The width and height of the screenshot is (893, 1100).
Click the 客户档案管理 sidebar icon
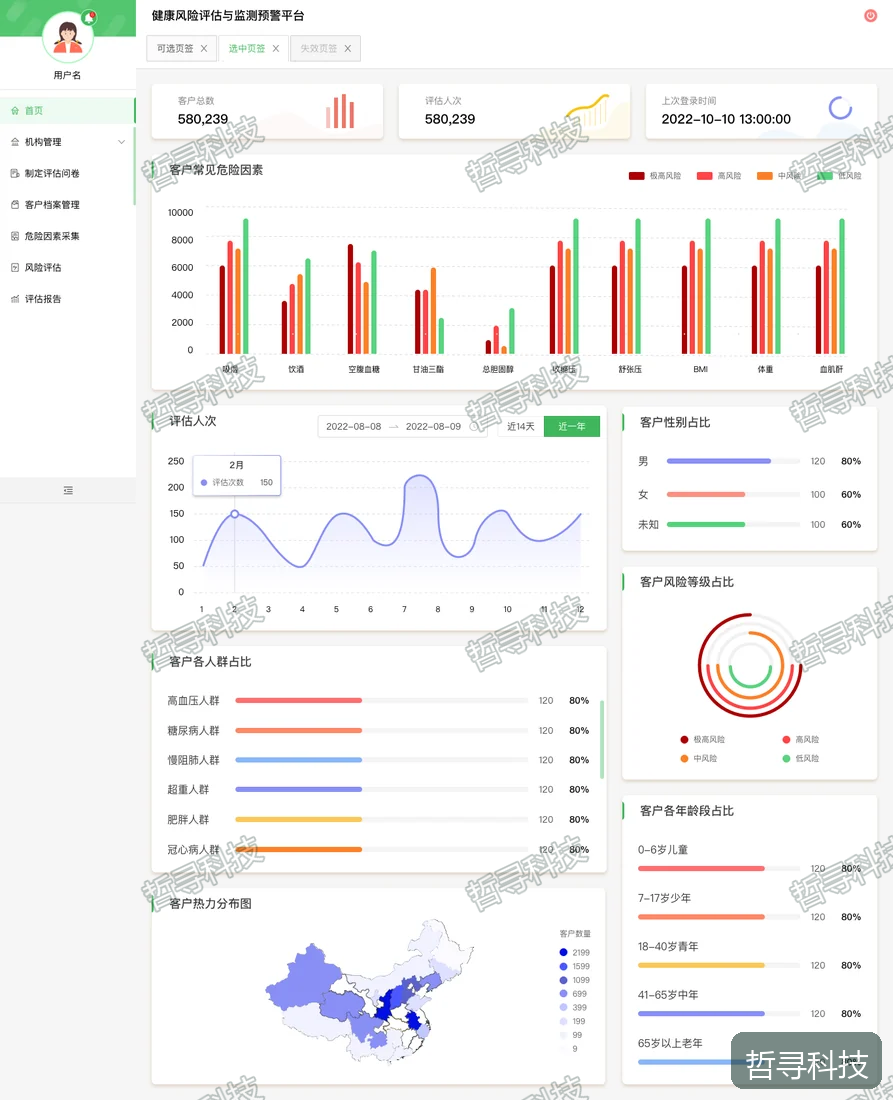(x=15, y=205)
